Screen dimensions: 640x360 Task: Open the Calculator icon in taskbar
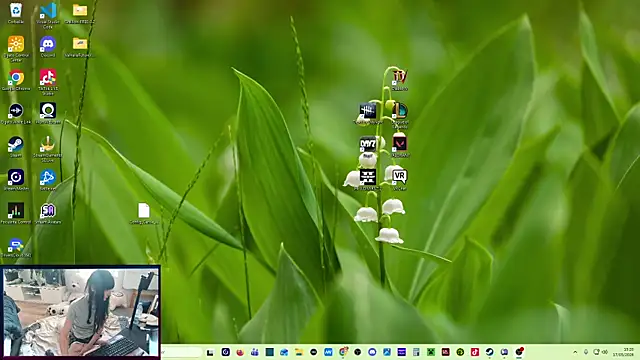tap(416, 352)
